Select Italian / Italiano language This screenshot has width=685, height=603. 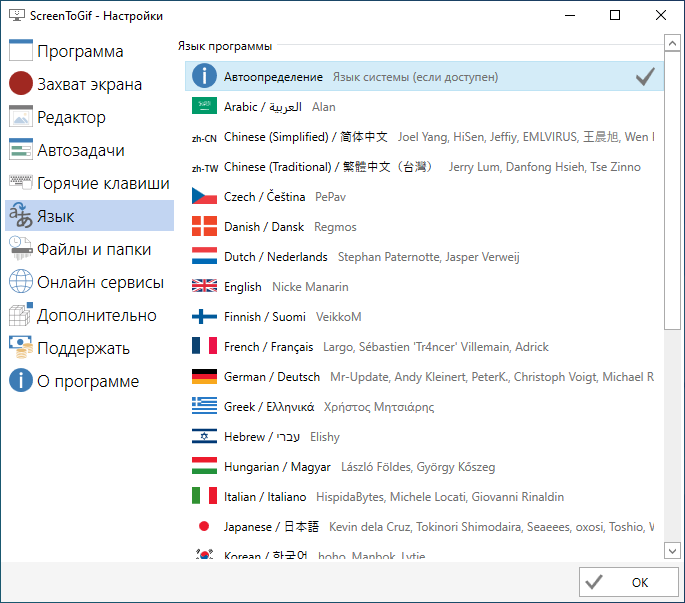(x=424, y=496)
